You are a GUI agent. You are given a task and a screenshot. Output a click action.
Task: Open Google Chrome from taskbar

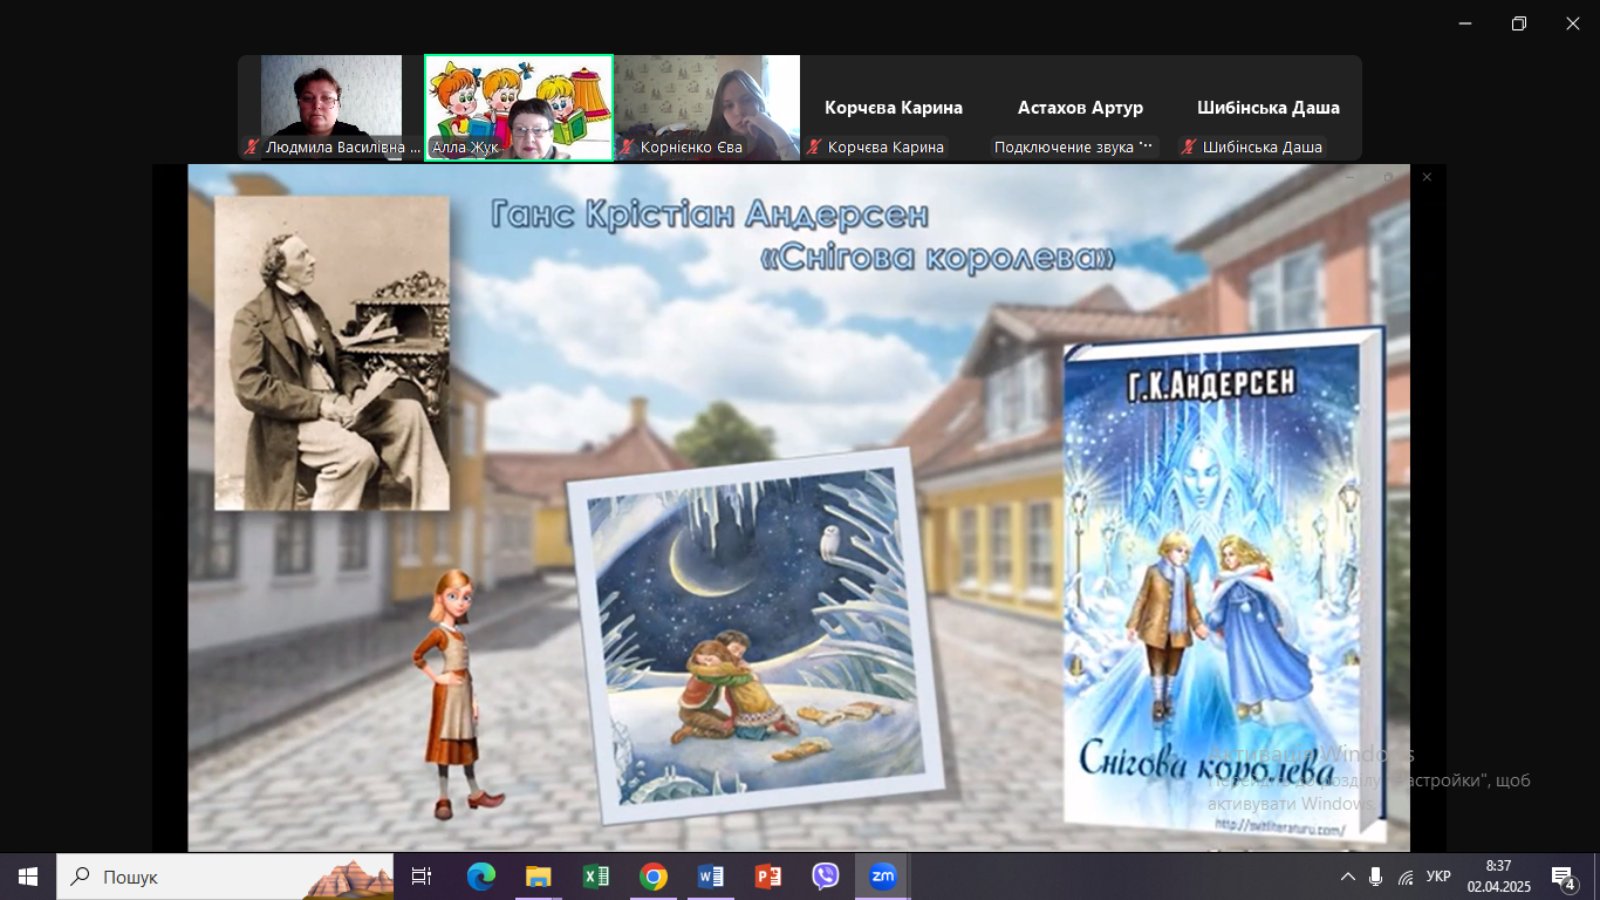(653, 877)
